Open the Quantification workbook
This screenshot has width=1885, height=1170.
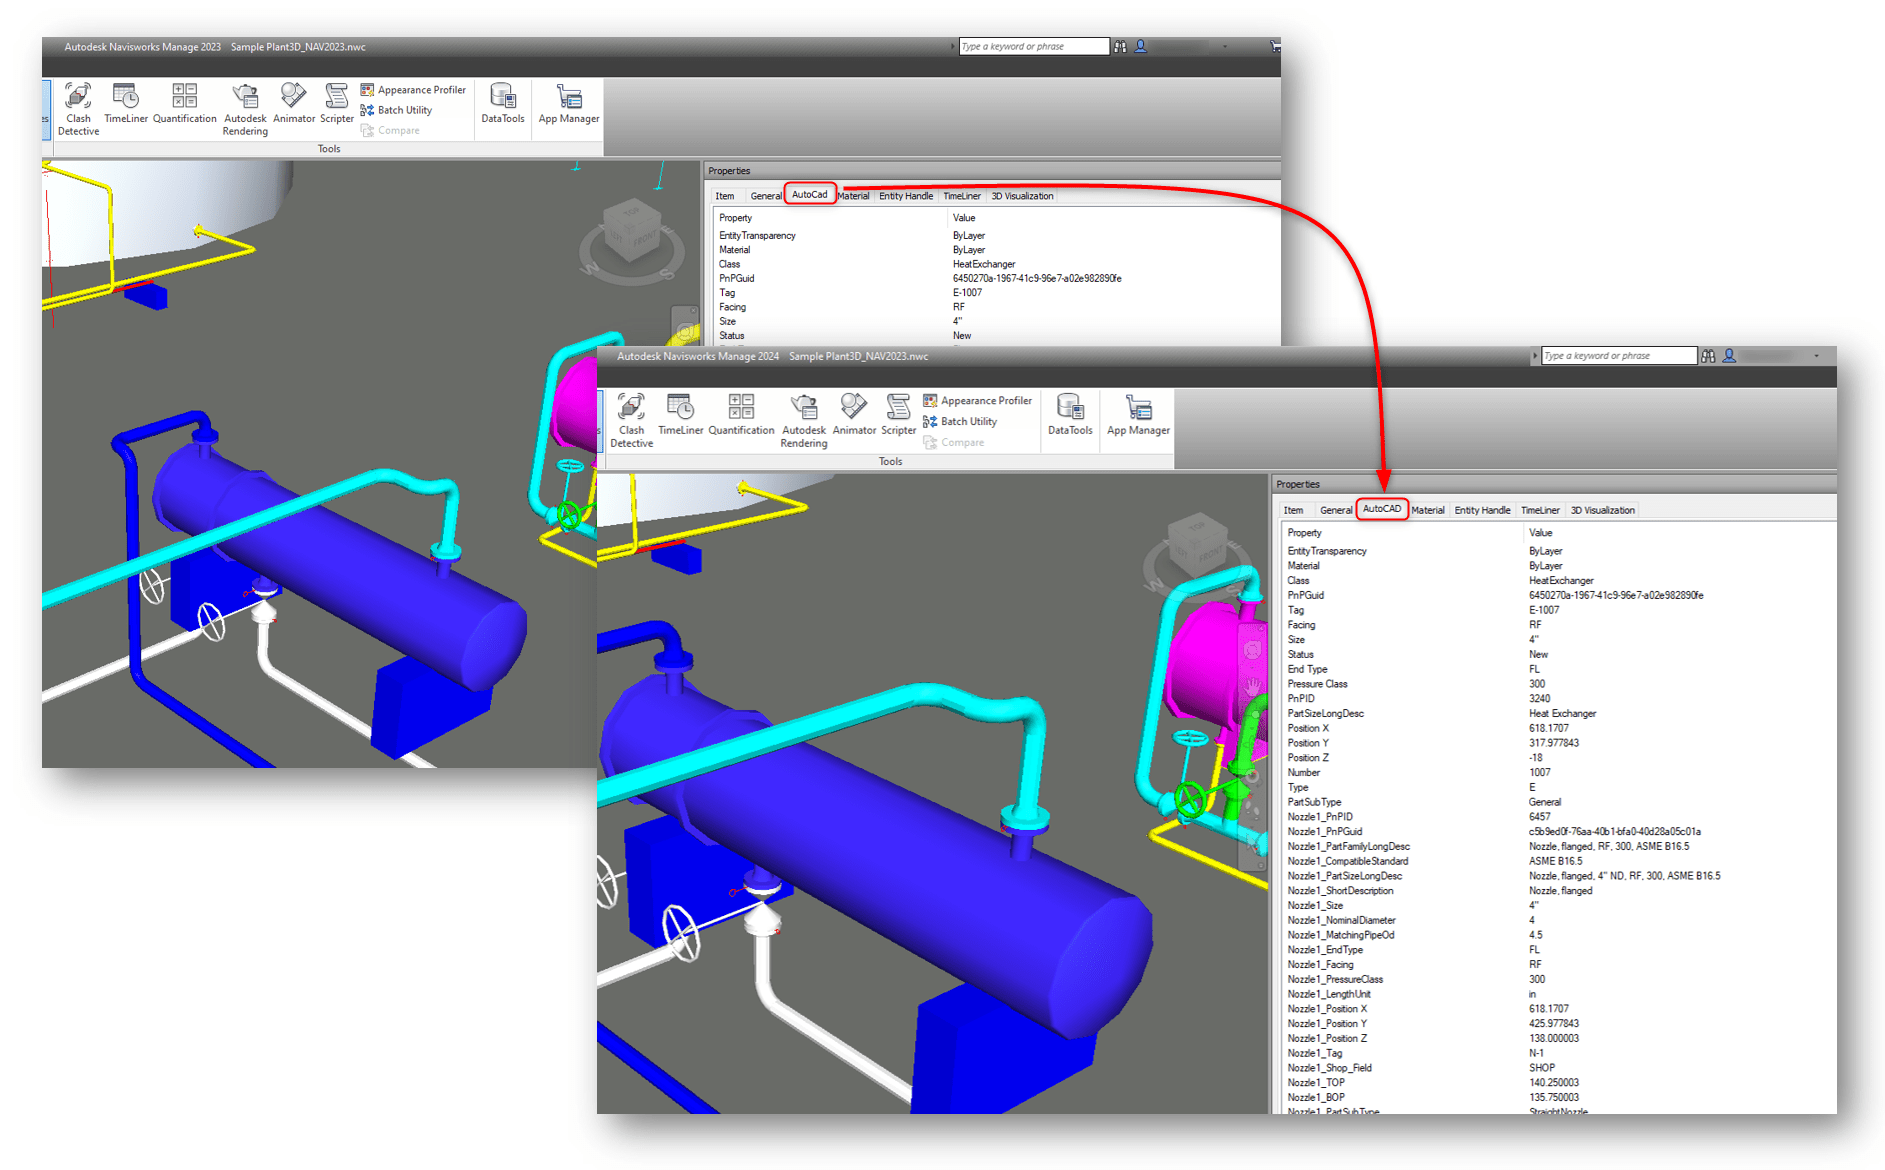741,414
